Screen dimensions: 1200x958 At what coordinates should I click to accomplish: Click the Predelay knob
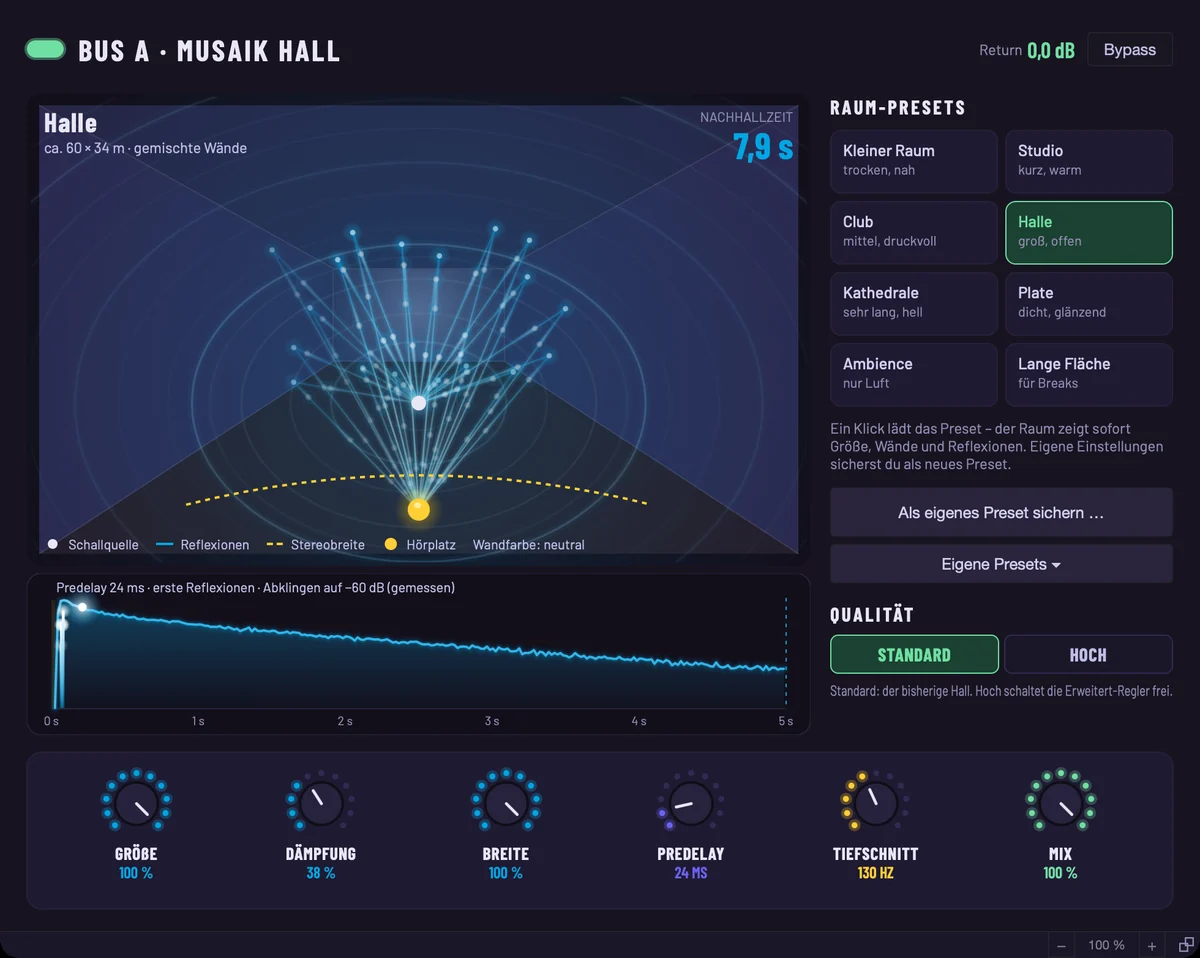[x=691, y=804]
